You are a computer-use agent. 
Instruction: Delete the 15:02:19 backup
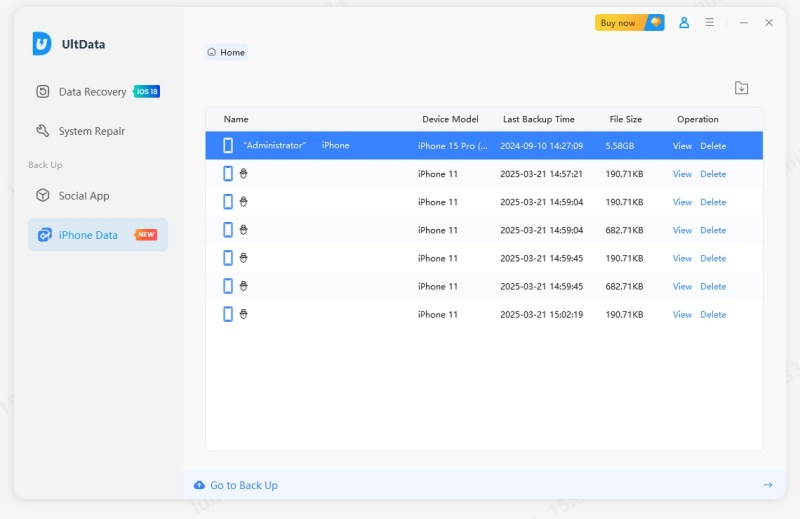click(x=713, y=314)
